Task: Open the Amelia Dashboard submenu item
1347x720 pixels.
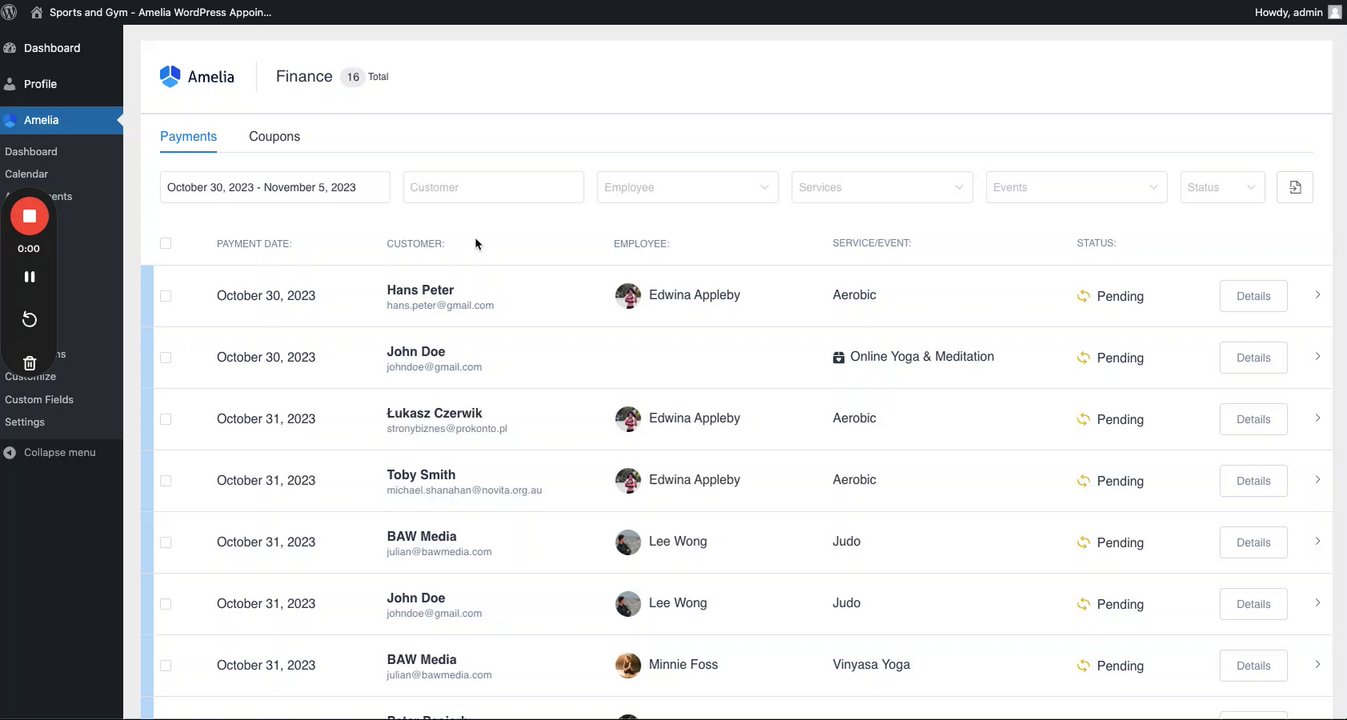Action: click(31, 152)
